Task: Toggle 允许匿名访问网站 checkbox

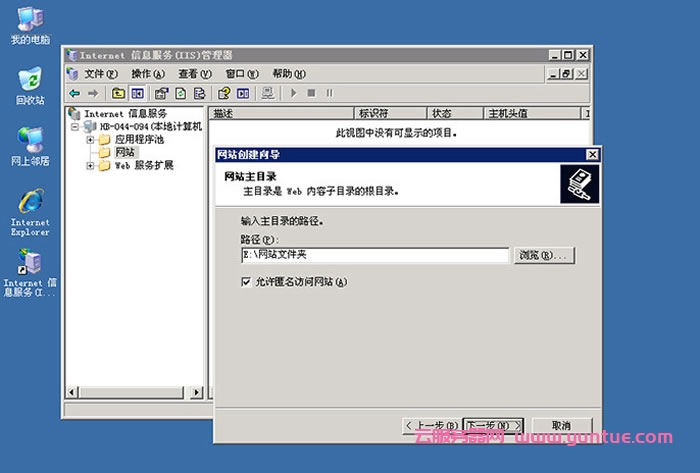Action: (x=246, y=282)
